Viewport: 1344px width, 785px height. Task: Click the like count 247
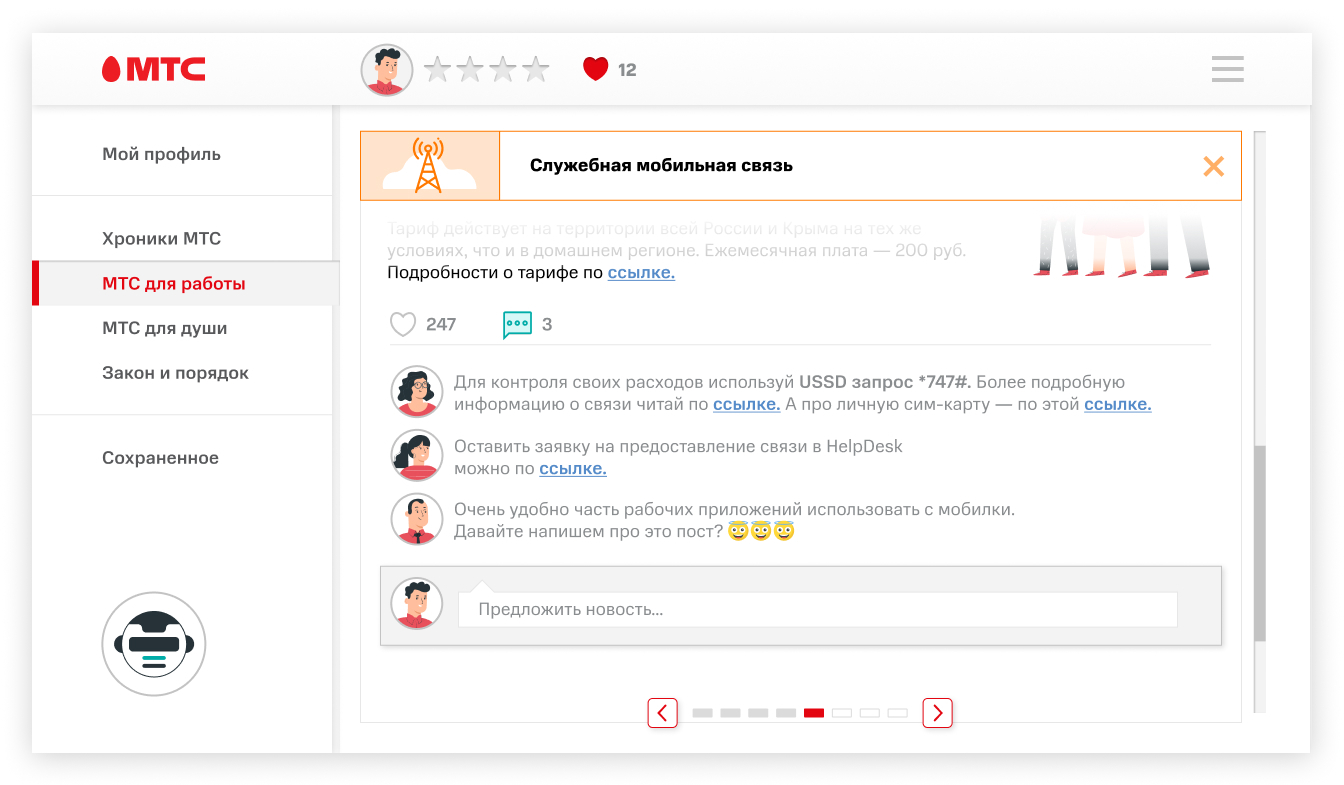[441, 324]
